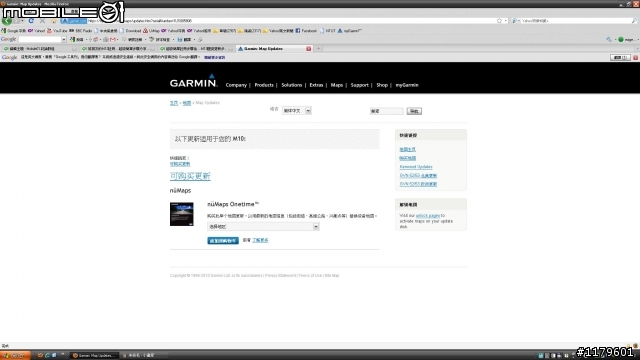Click home breadcrumb link
Viewport: 640px width, 360px height.
click(174, 103)
